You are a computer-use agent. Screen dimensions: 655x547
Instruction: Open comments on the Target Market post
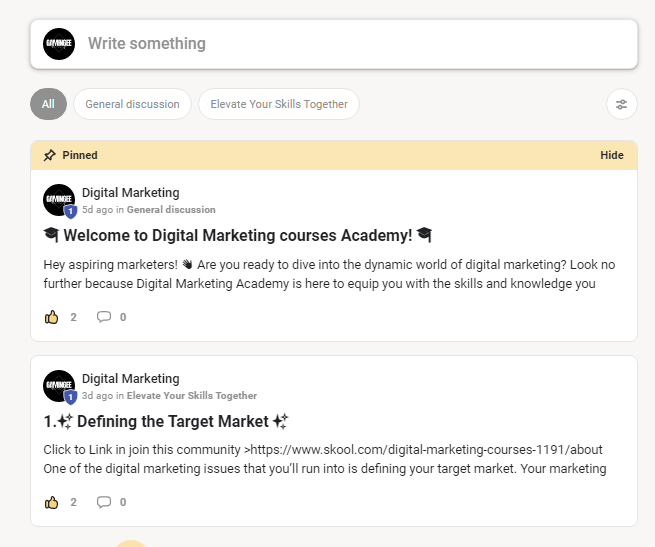tap(104, 502)
